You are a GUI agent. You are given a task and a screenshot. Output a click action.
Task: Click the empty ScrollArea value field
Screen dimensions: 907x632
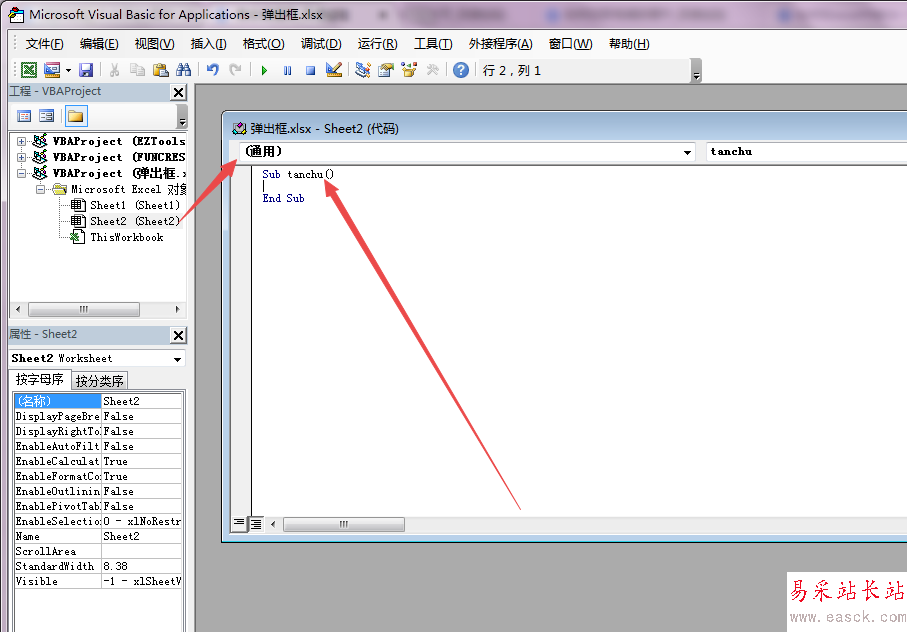click(x=142, y=552)
